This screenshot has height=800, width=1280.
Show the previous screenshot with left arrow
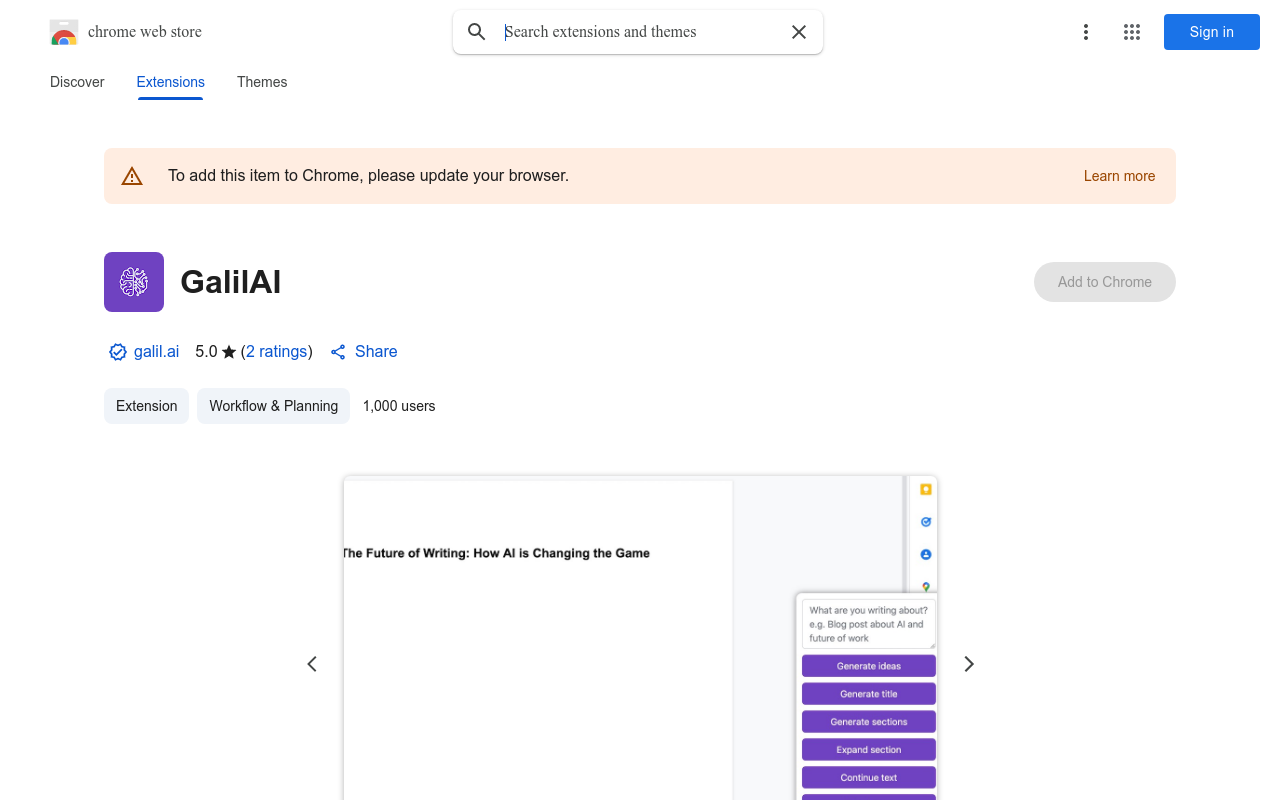click(312, 664)
